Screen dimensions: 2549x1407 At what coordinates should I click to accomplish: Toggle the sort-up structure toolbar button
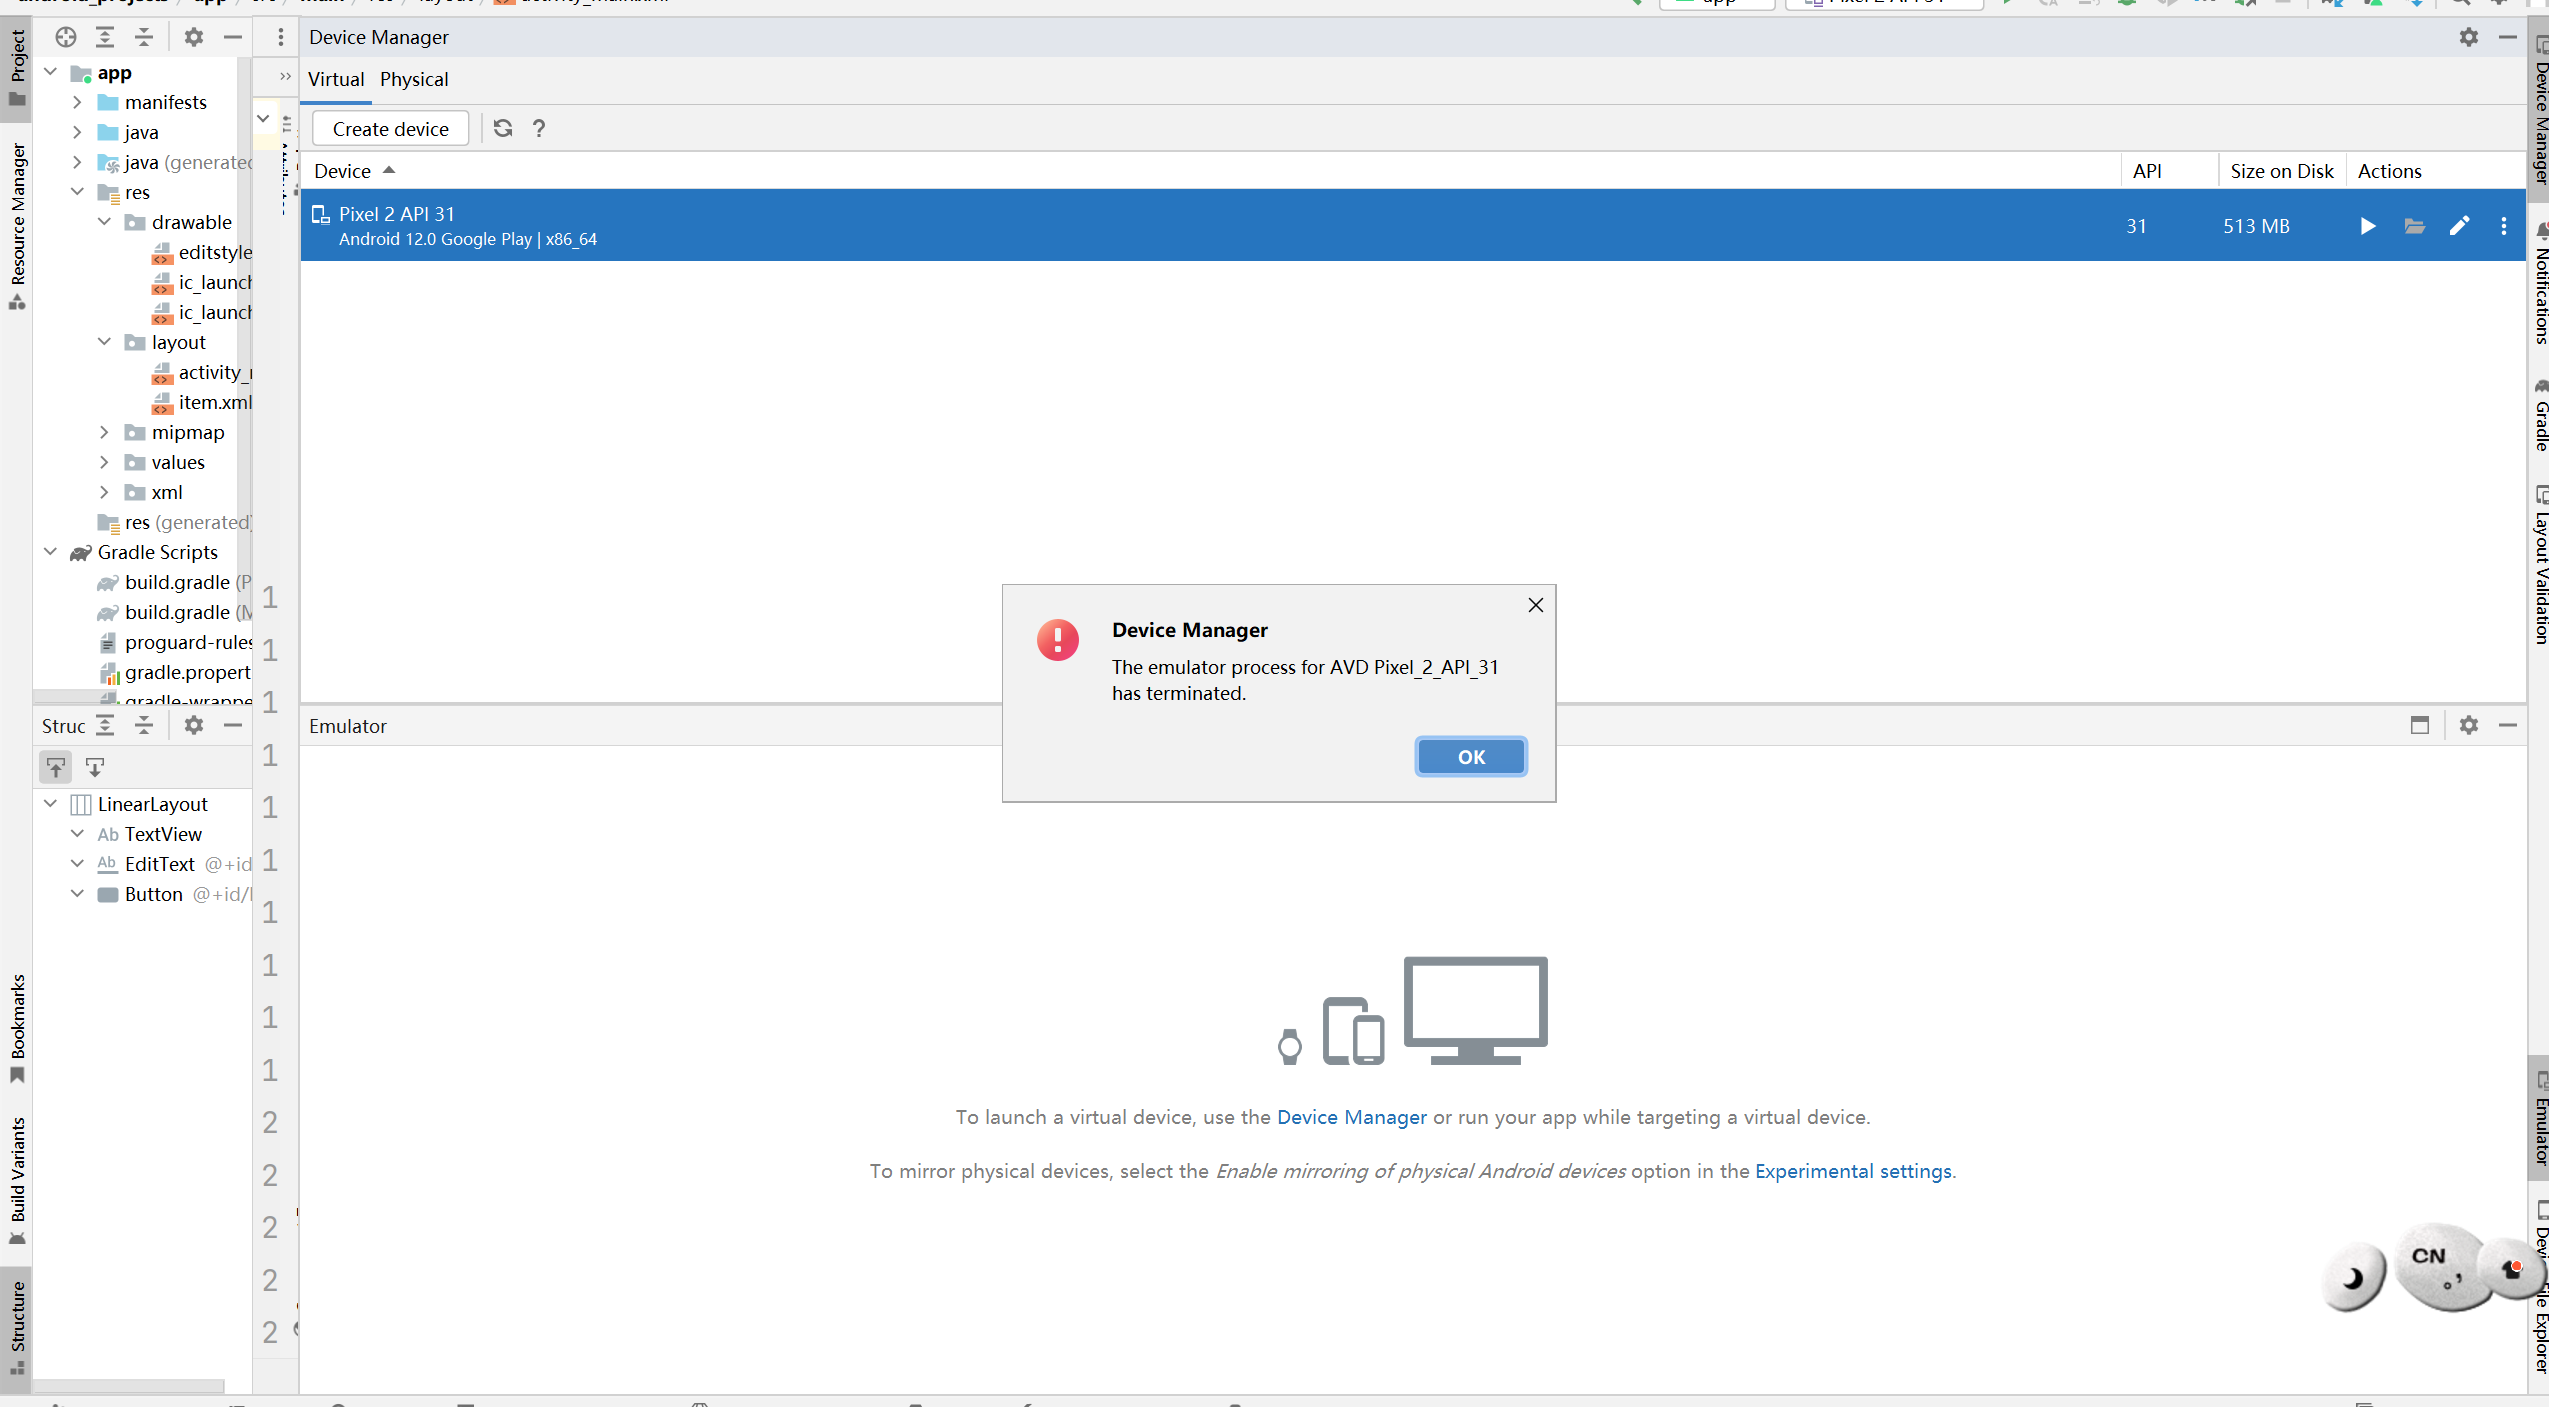tap(56, 767)
